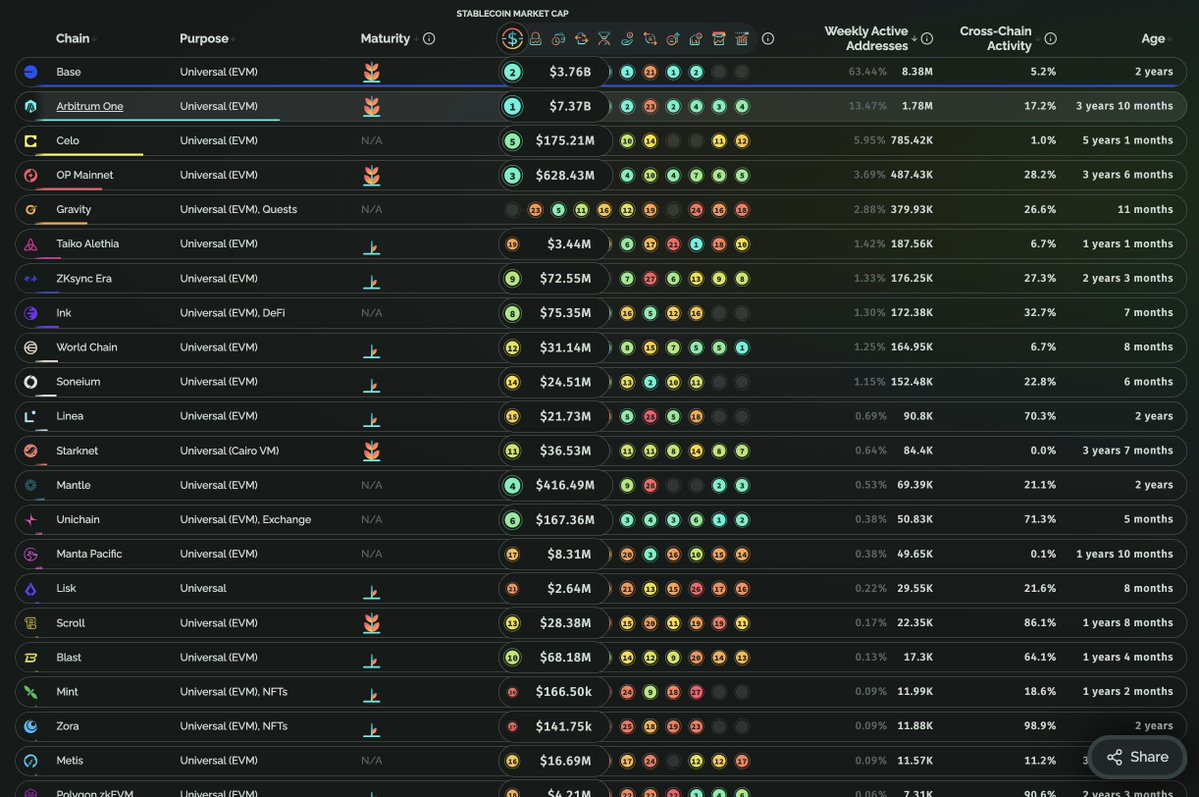Click 379.93K weekly addresses in Gravity row
Image resolution: width=1199 pixels, height=797 pixels.
pyautogui.click(x=911, y=210)
